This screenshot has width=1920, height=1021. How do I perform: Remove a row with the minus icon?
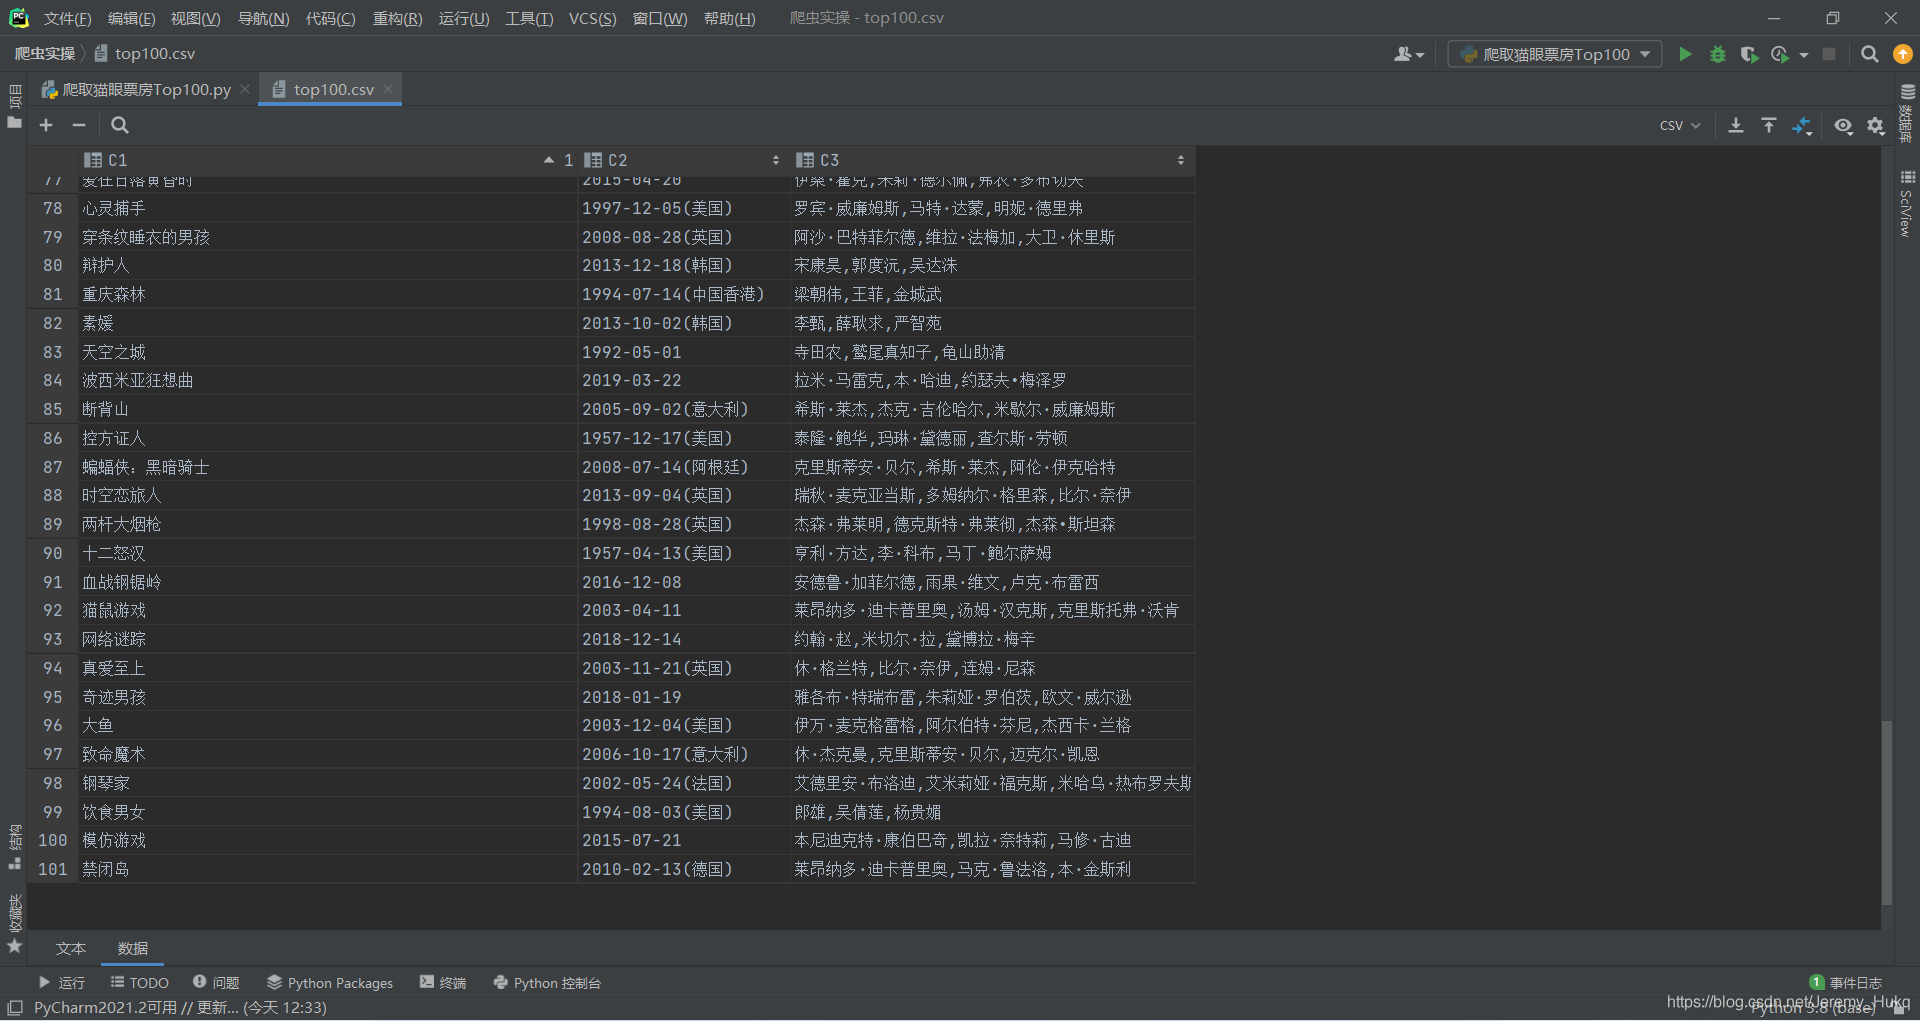click(79, 125)
